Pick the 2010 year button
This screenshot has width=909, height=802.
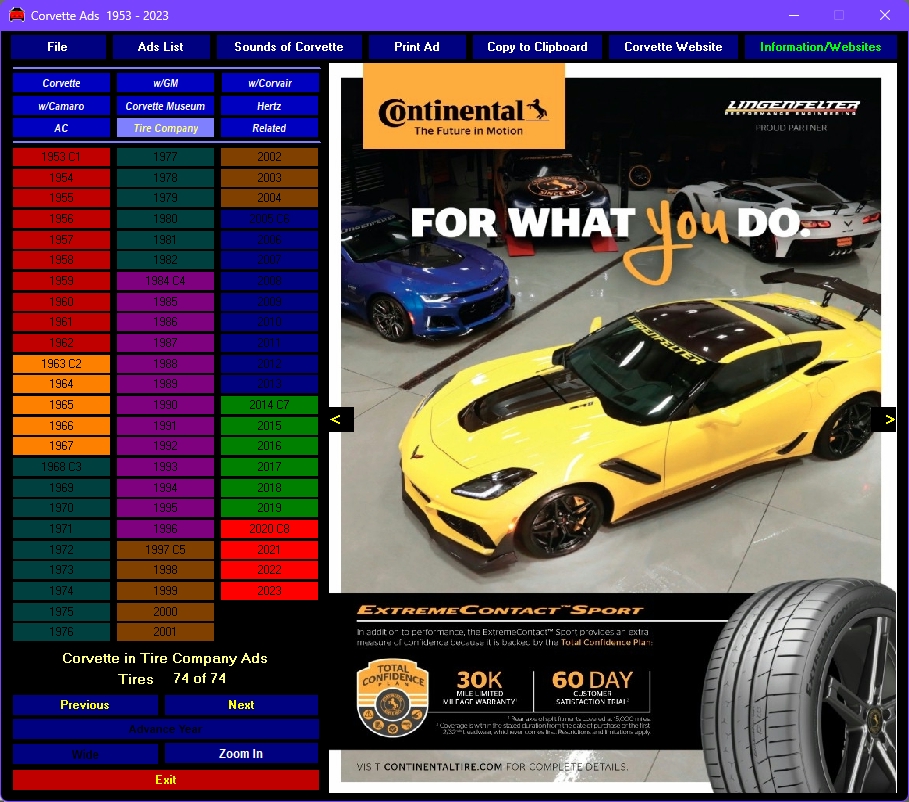[270, 322]
